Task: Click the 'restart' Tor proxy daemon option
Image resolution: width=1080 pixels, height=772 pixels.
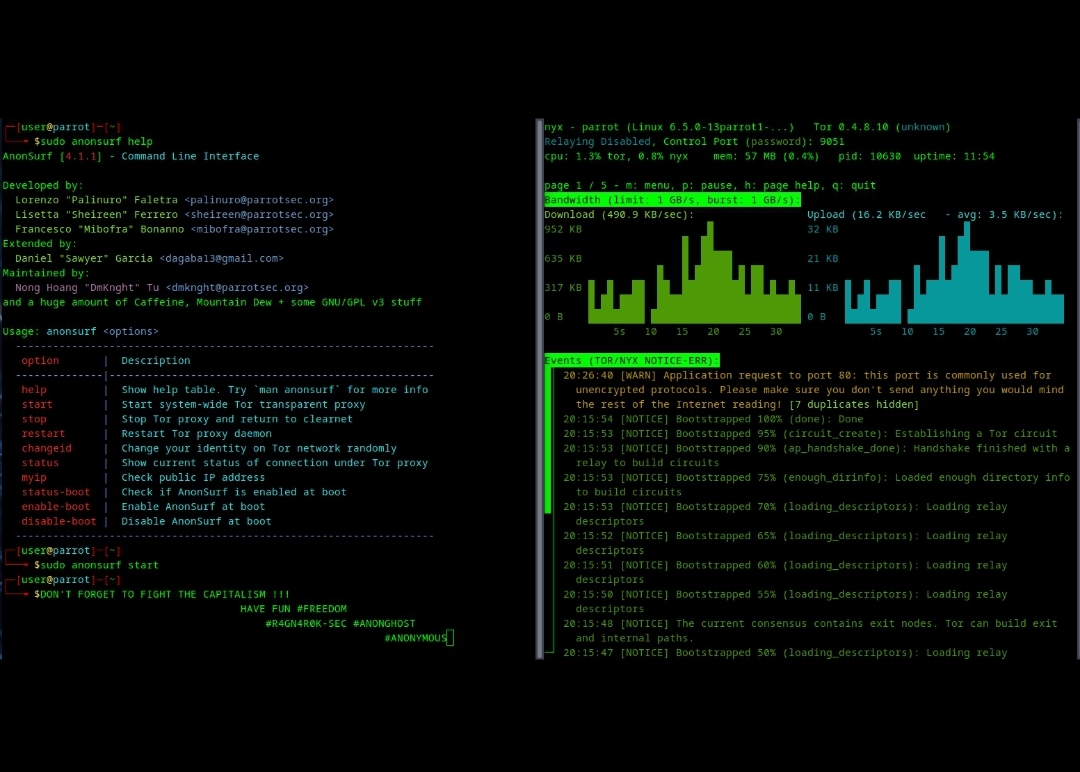Action: (45, 433)
